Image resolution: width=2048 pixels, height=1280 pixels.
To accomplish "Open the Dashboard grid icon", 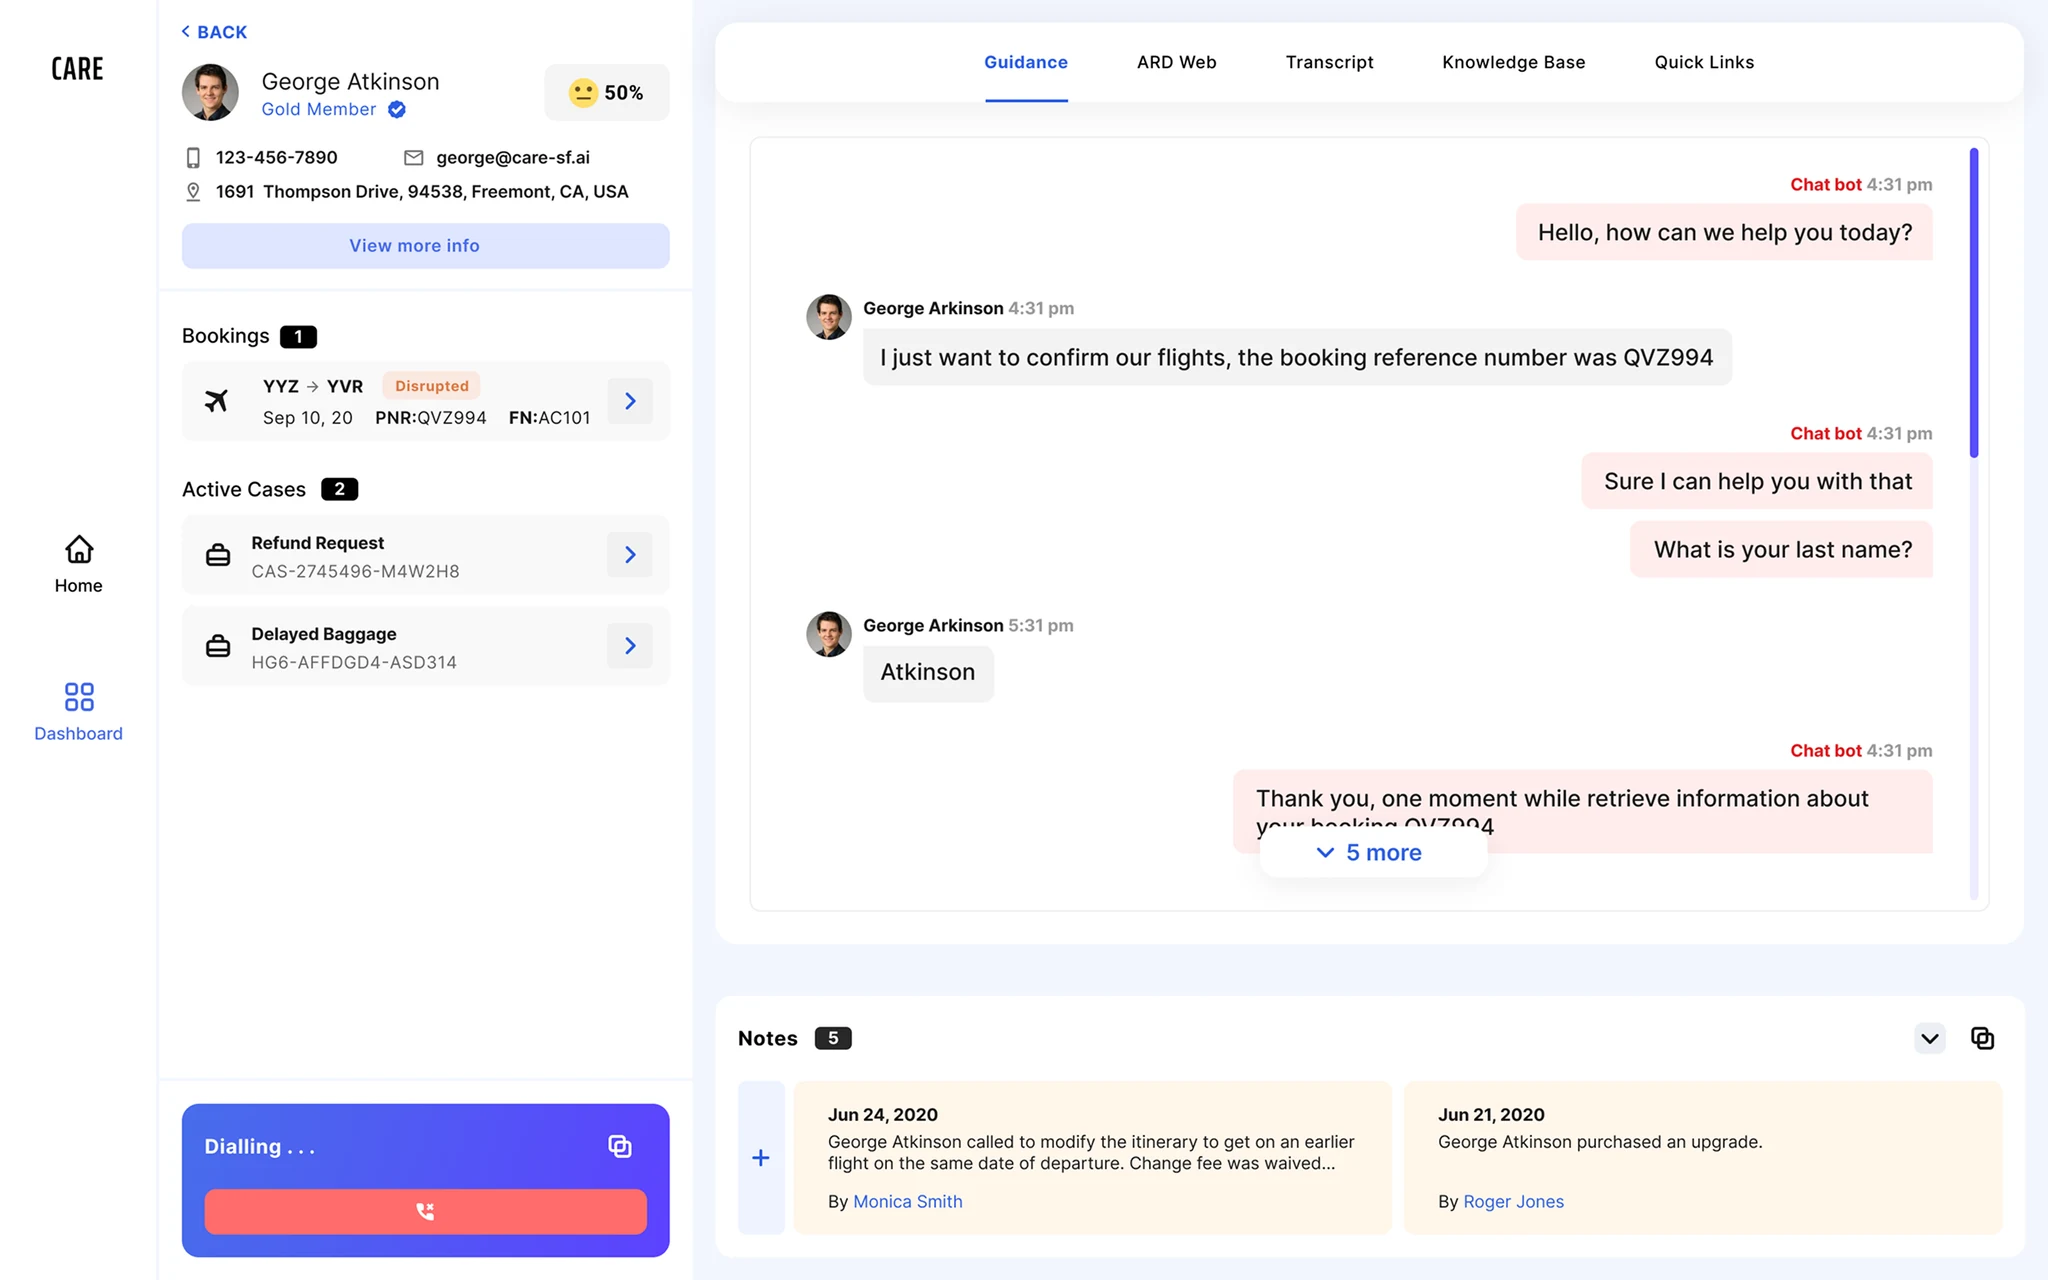I will click(x=79, y=696).
